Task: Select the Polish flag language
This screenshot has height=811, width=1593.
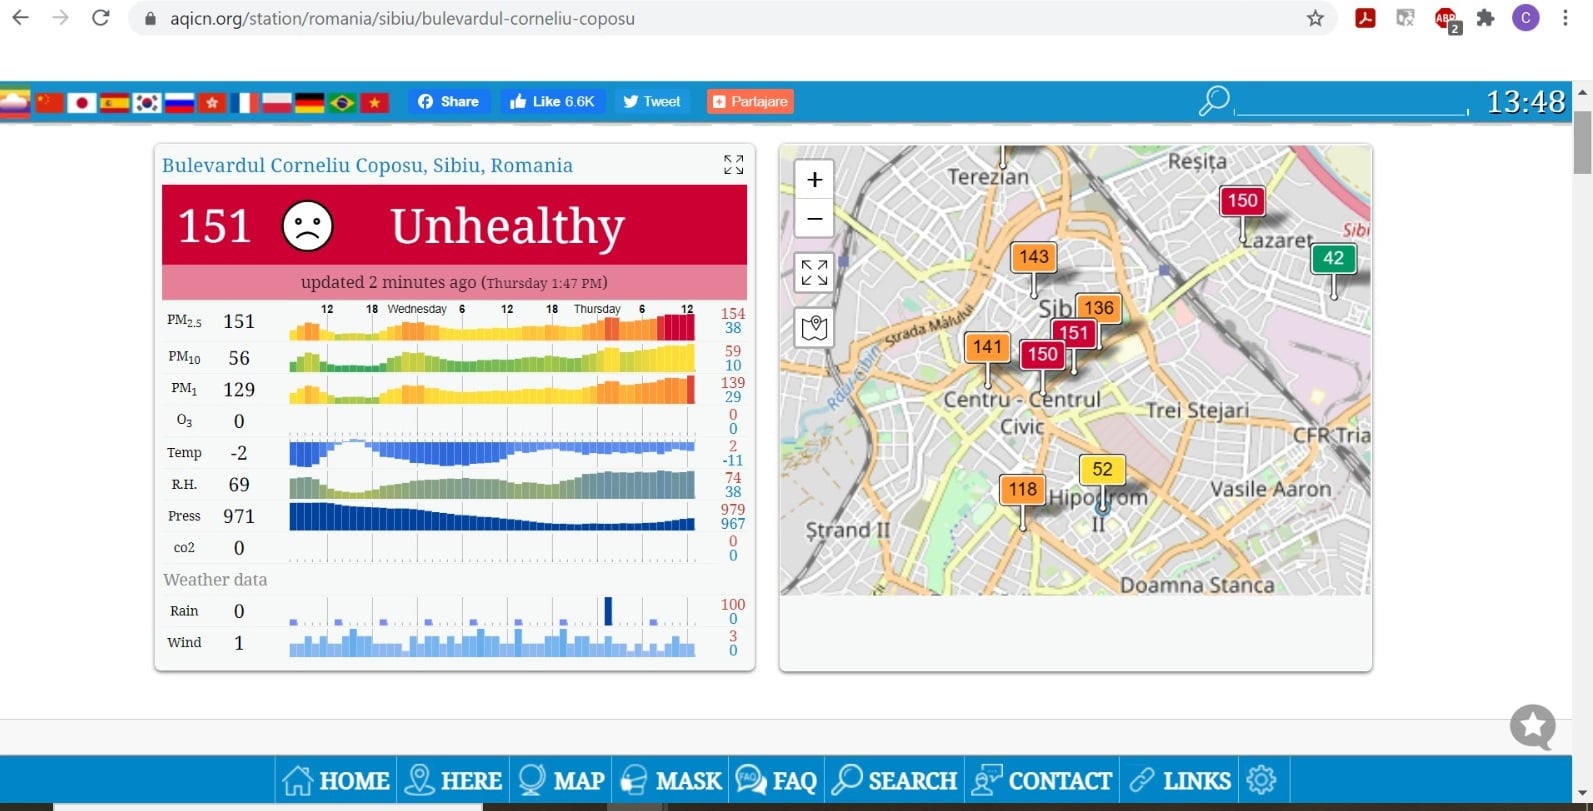Action: click(277, 102)
